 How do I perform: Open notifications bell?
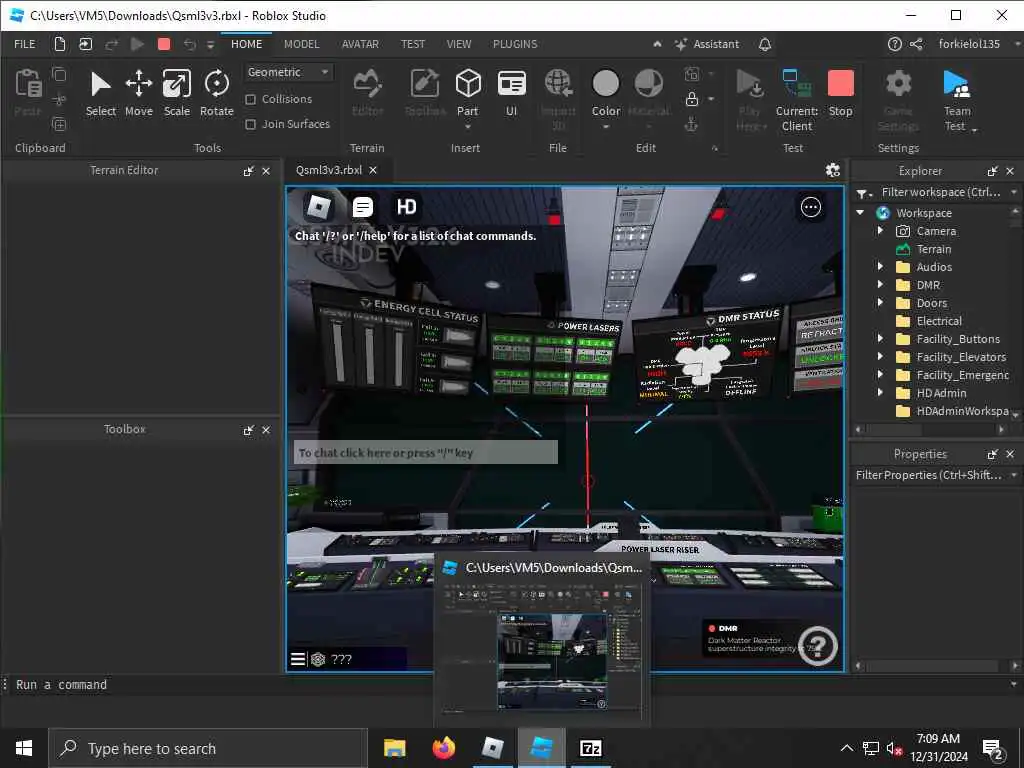pyautogui.click(x=765, y=44)
